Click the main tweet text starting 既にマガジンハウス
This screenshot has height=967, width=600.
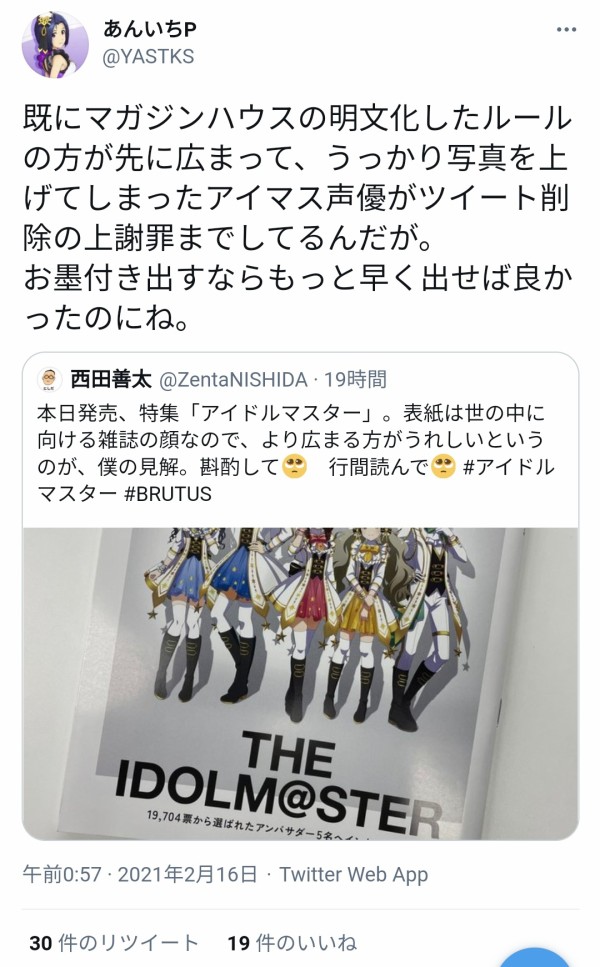[298, 218]
